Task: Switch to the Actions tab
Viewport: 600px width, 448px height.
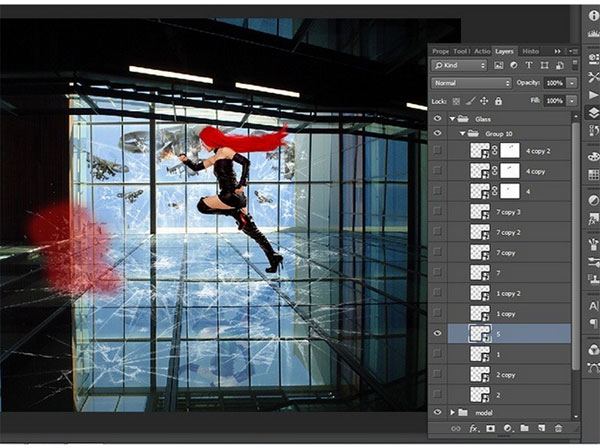Action: [482, 51]
